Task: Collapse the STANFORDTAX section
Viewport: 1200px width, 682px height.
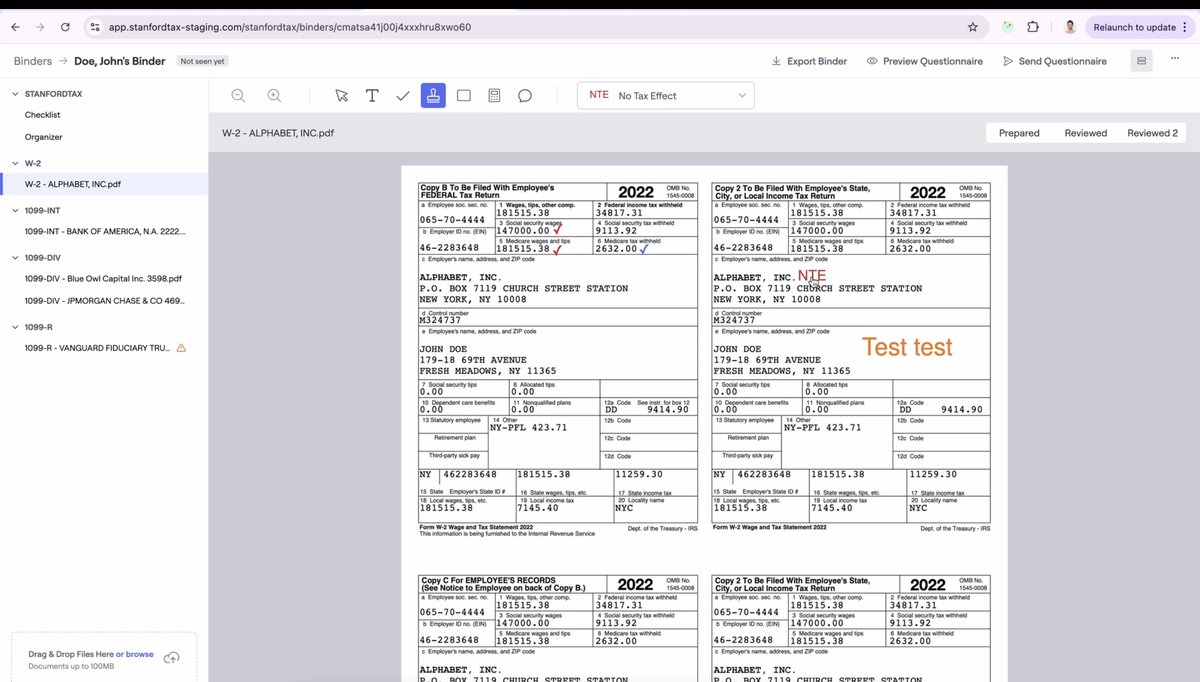Action: click(15, 94)
